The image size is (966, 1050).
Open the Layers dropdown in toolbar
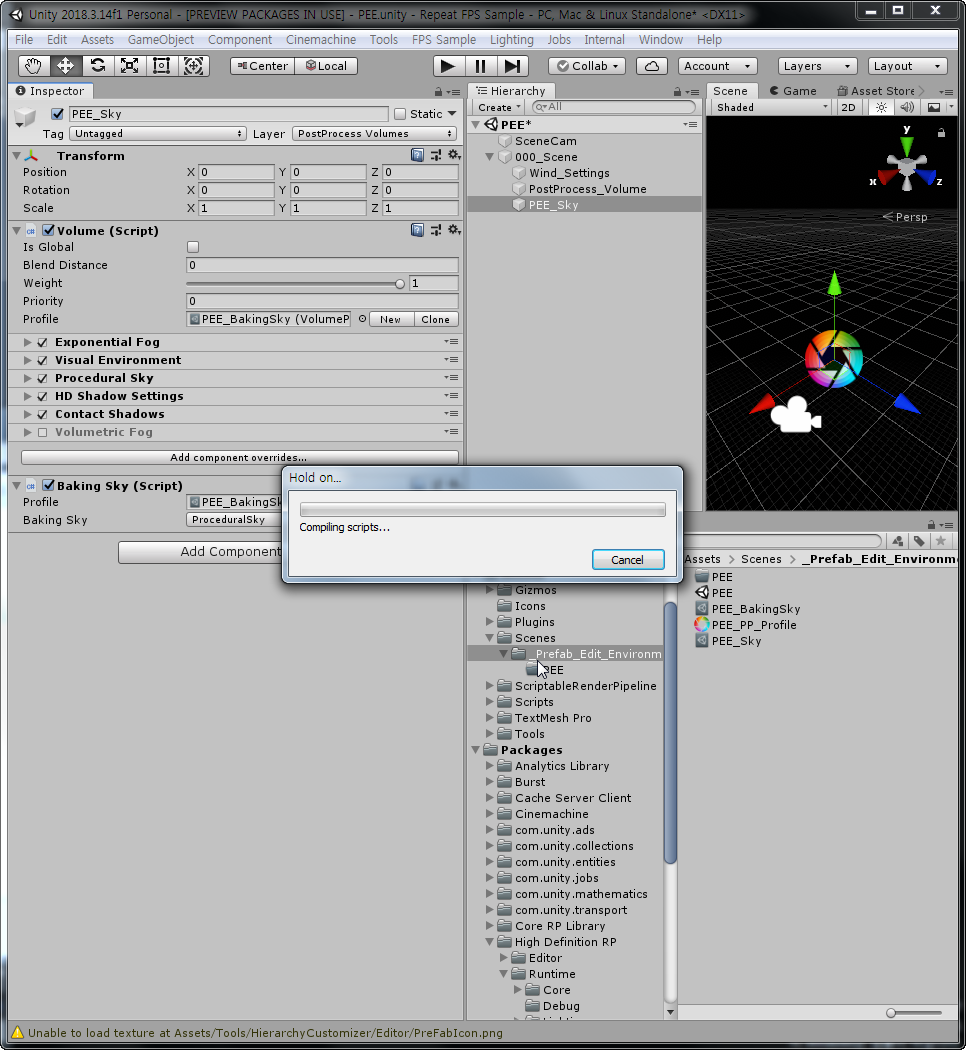(817, 66)
